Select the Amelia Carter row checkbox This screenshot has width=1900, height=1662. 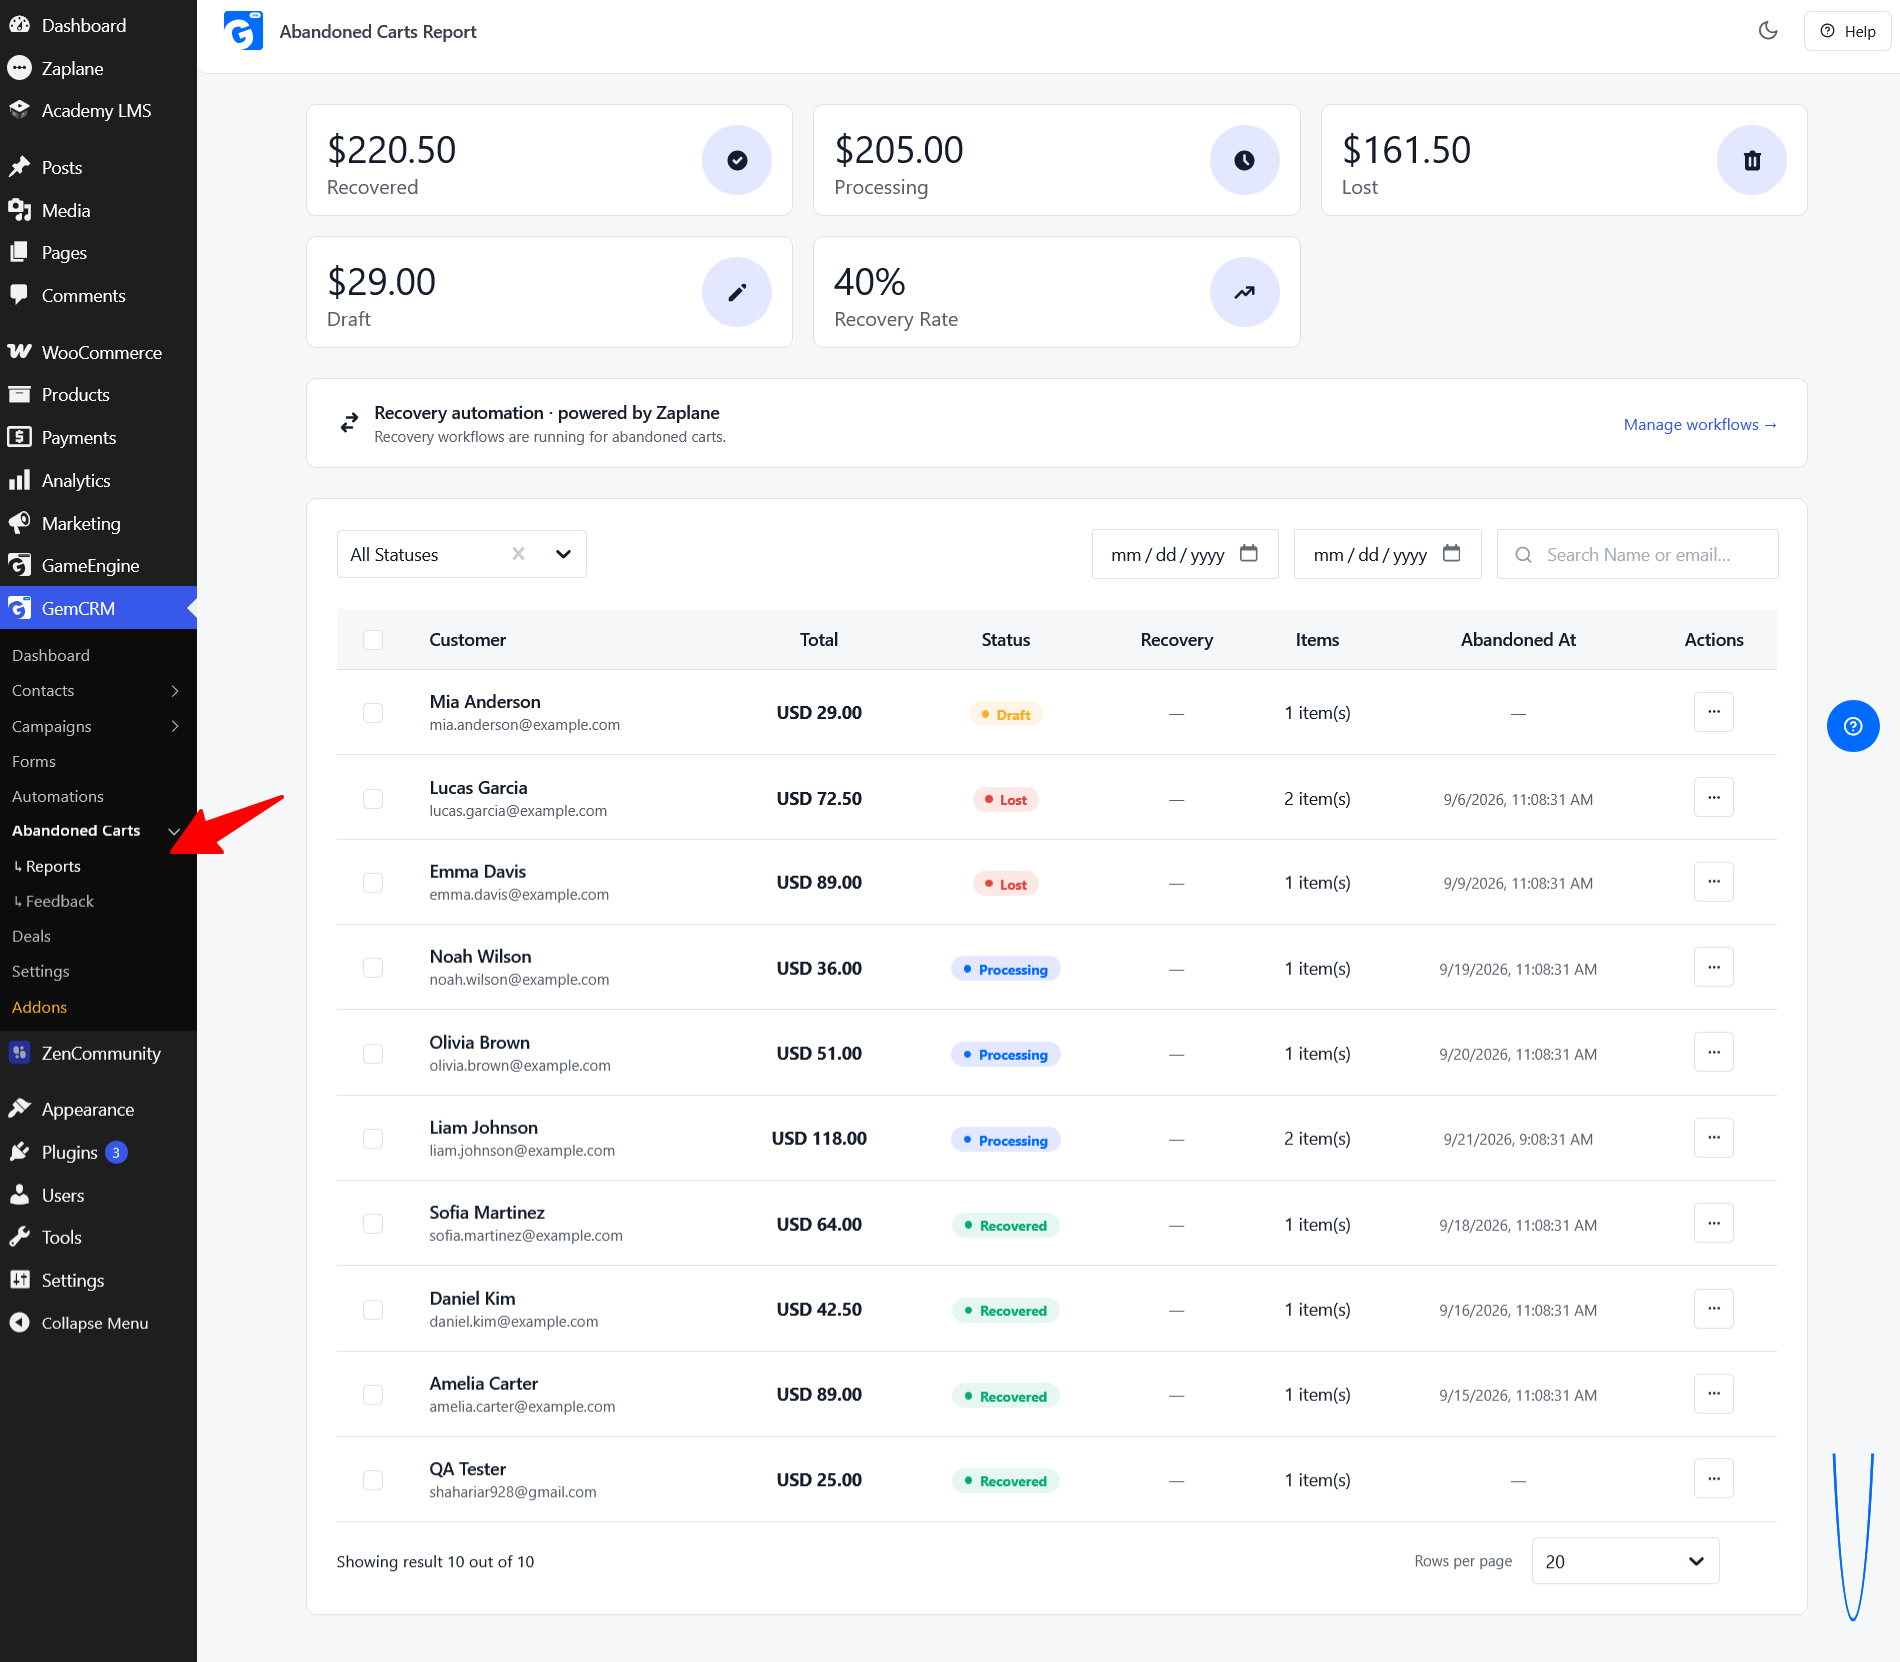[373, 1395]
